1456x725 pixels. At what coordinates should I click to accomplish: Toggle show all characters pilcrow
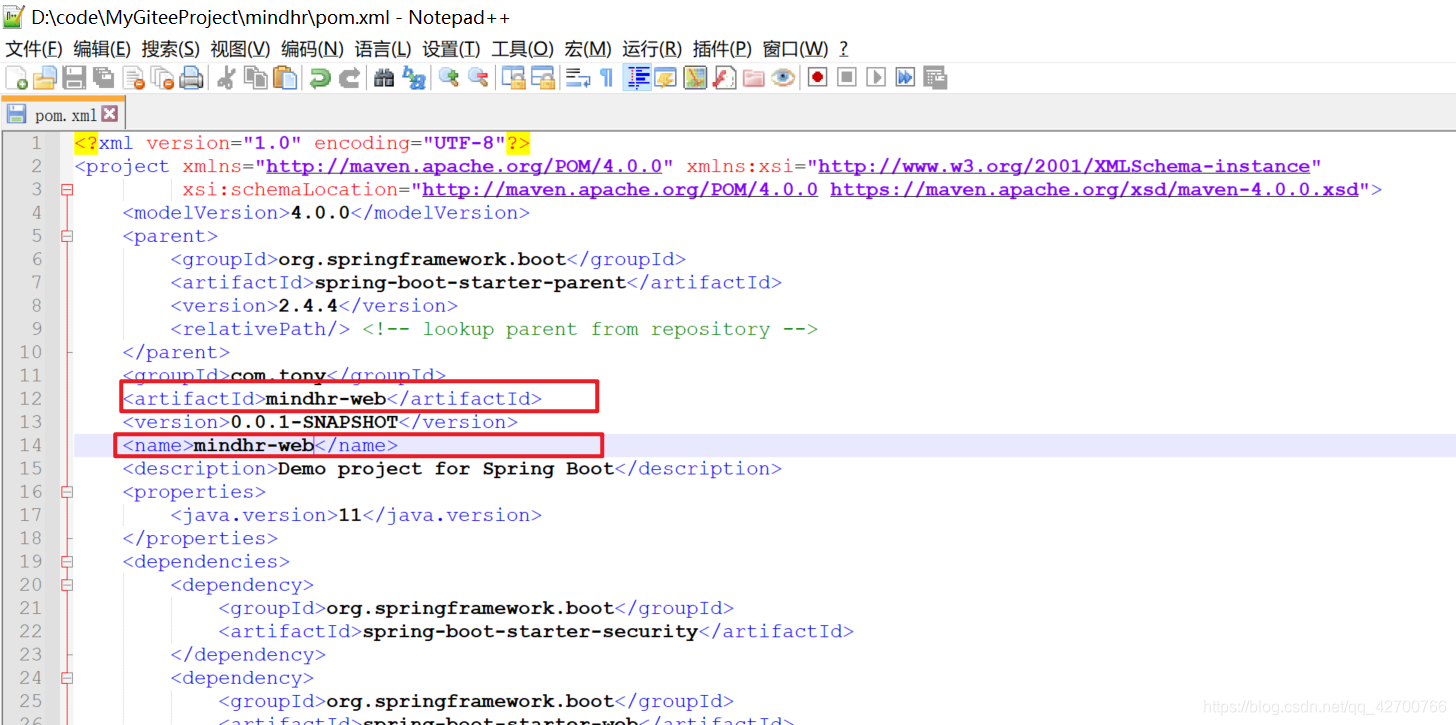point(606,78)
